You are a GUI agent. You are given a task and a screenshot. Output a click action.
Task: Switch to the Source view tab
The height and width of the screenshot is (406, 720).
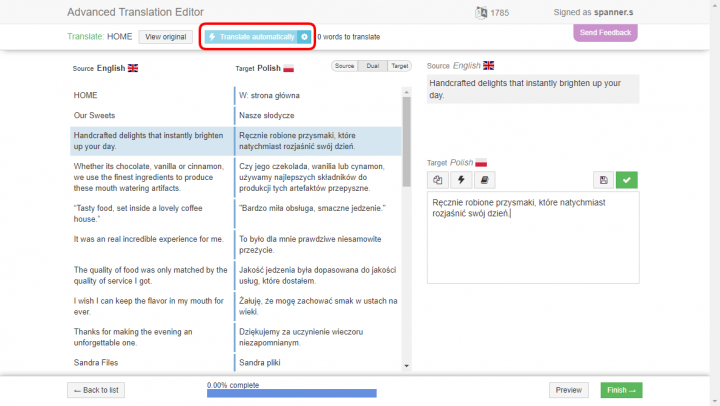pyautogui.click(x=344, y=66)
